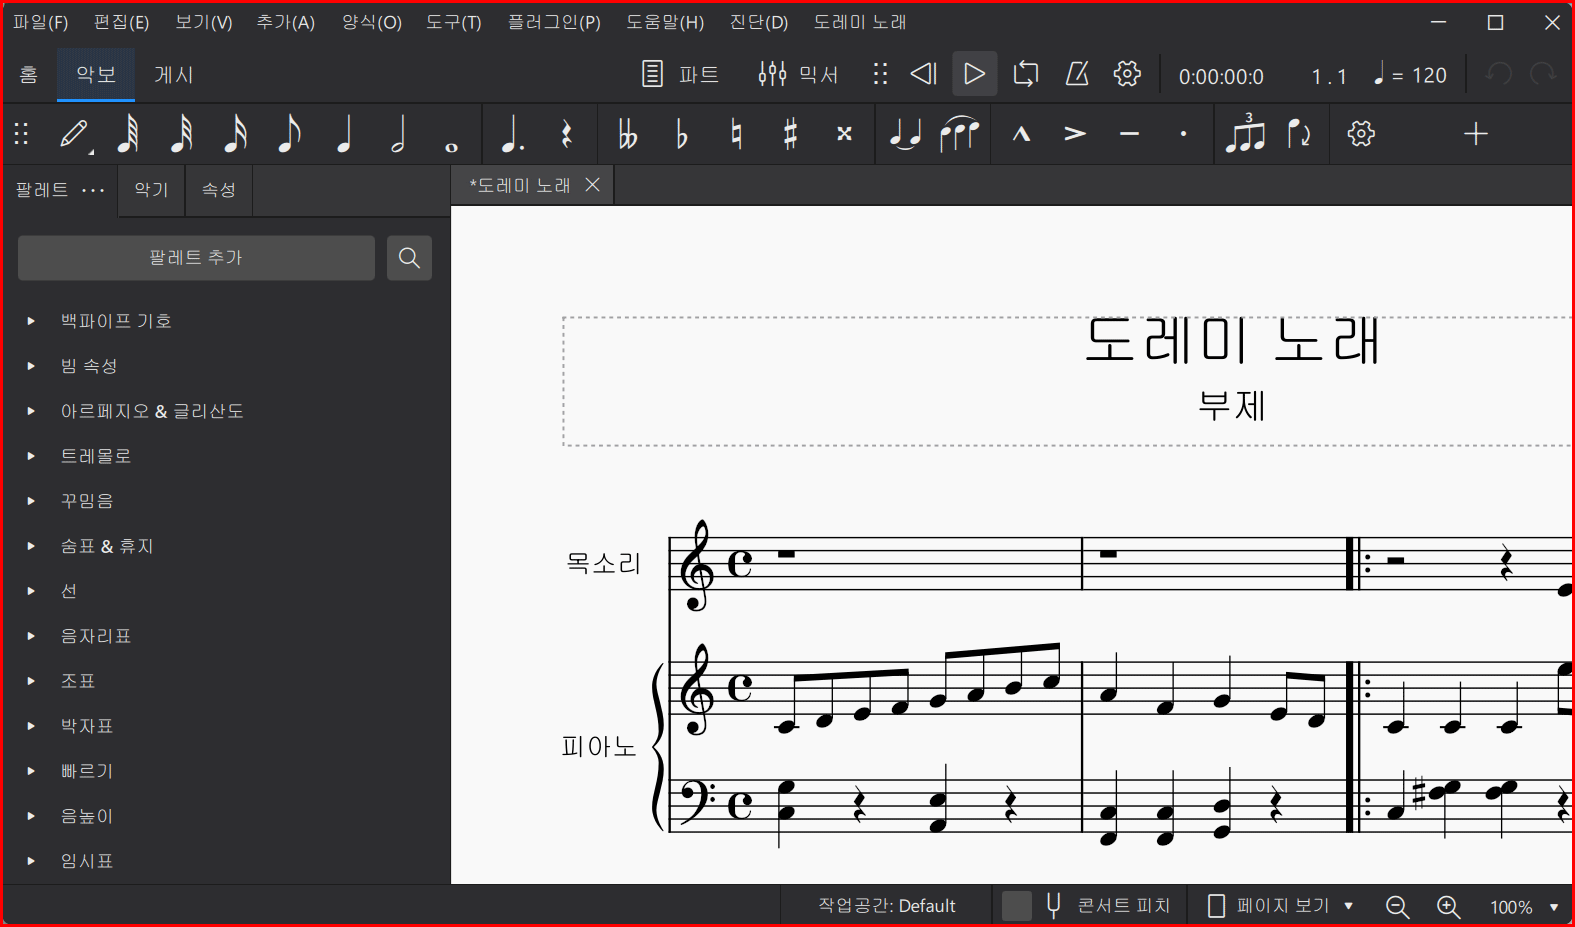Expand the 아르페지오 & 글리산도 palette
The width and height of the screenshot is (1575, 927).
[31, 411]
